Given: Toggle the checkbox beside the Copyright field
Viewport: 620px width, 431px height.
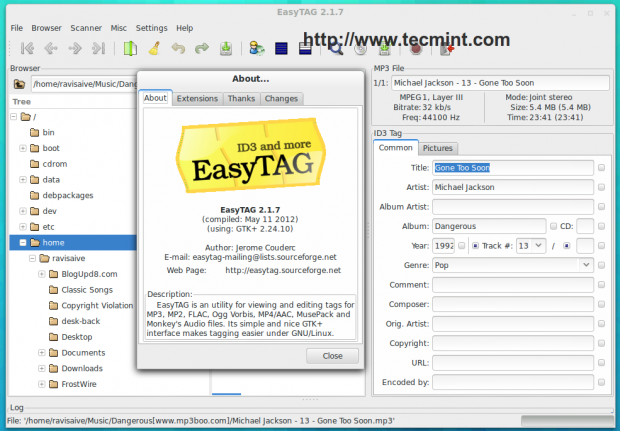Looking at the screenshot, I should point(601,343).
